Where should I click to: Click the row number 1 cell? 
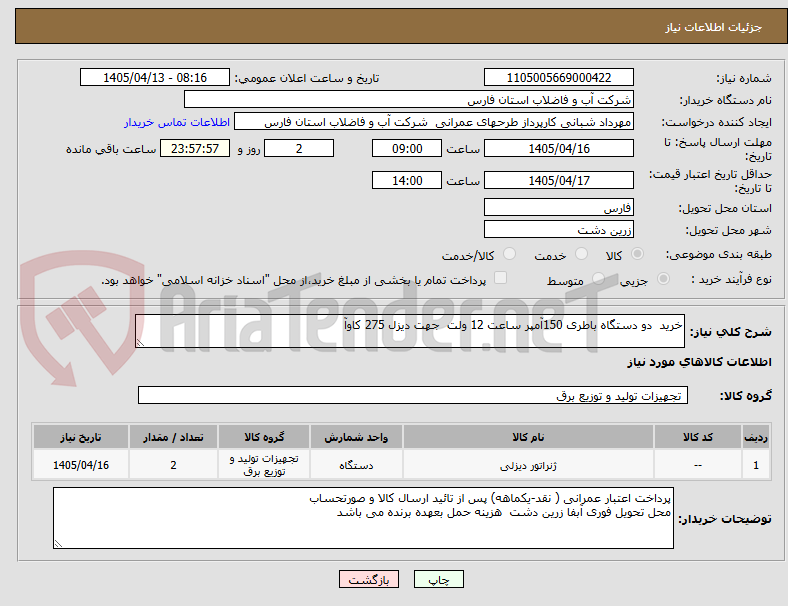[x=755, y=465]
